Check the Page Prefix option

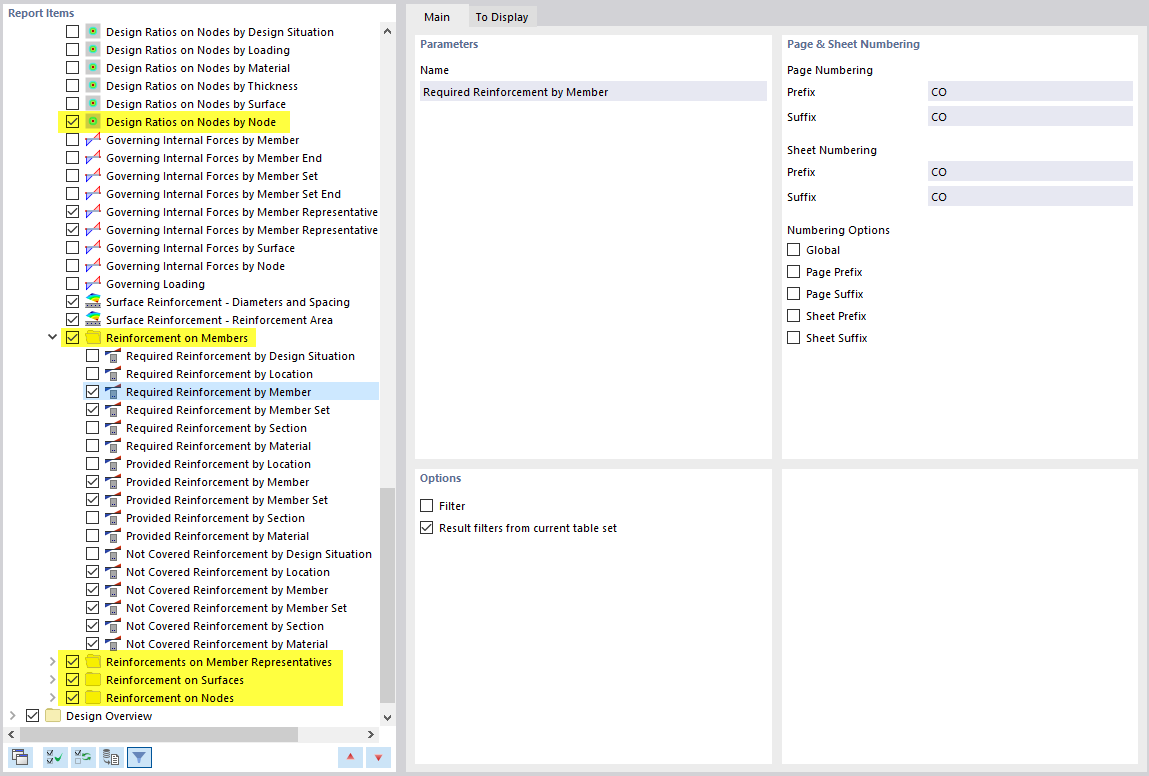coord(794,272)
